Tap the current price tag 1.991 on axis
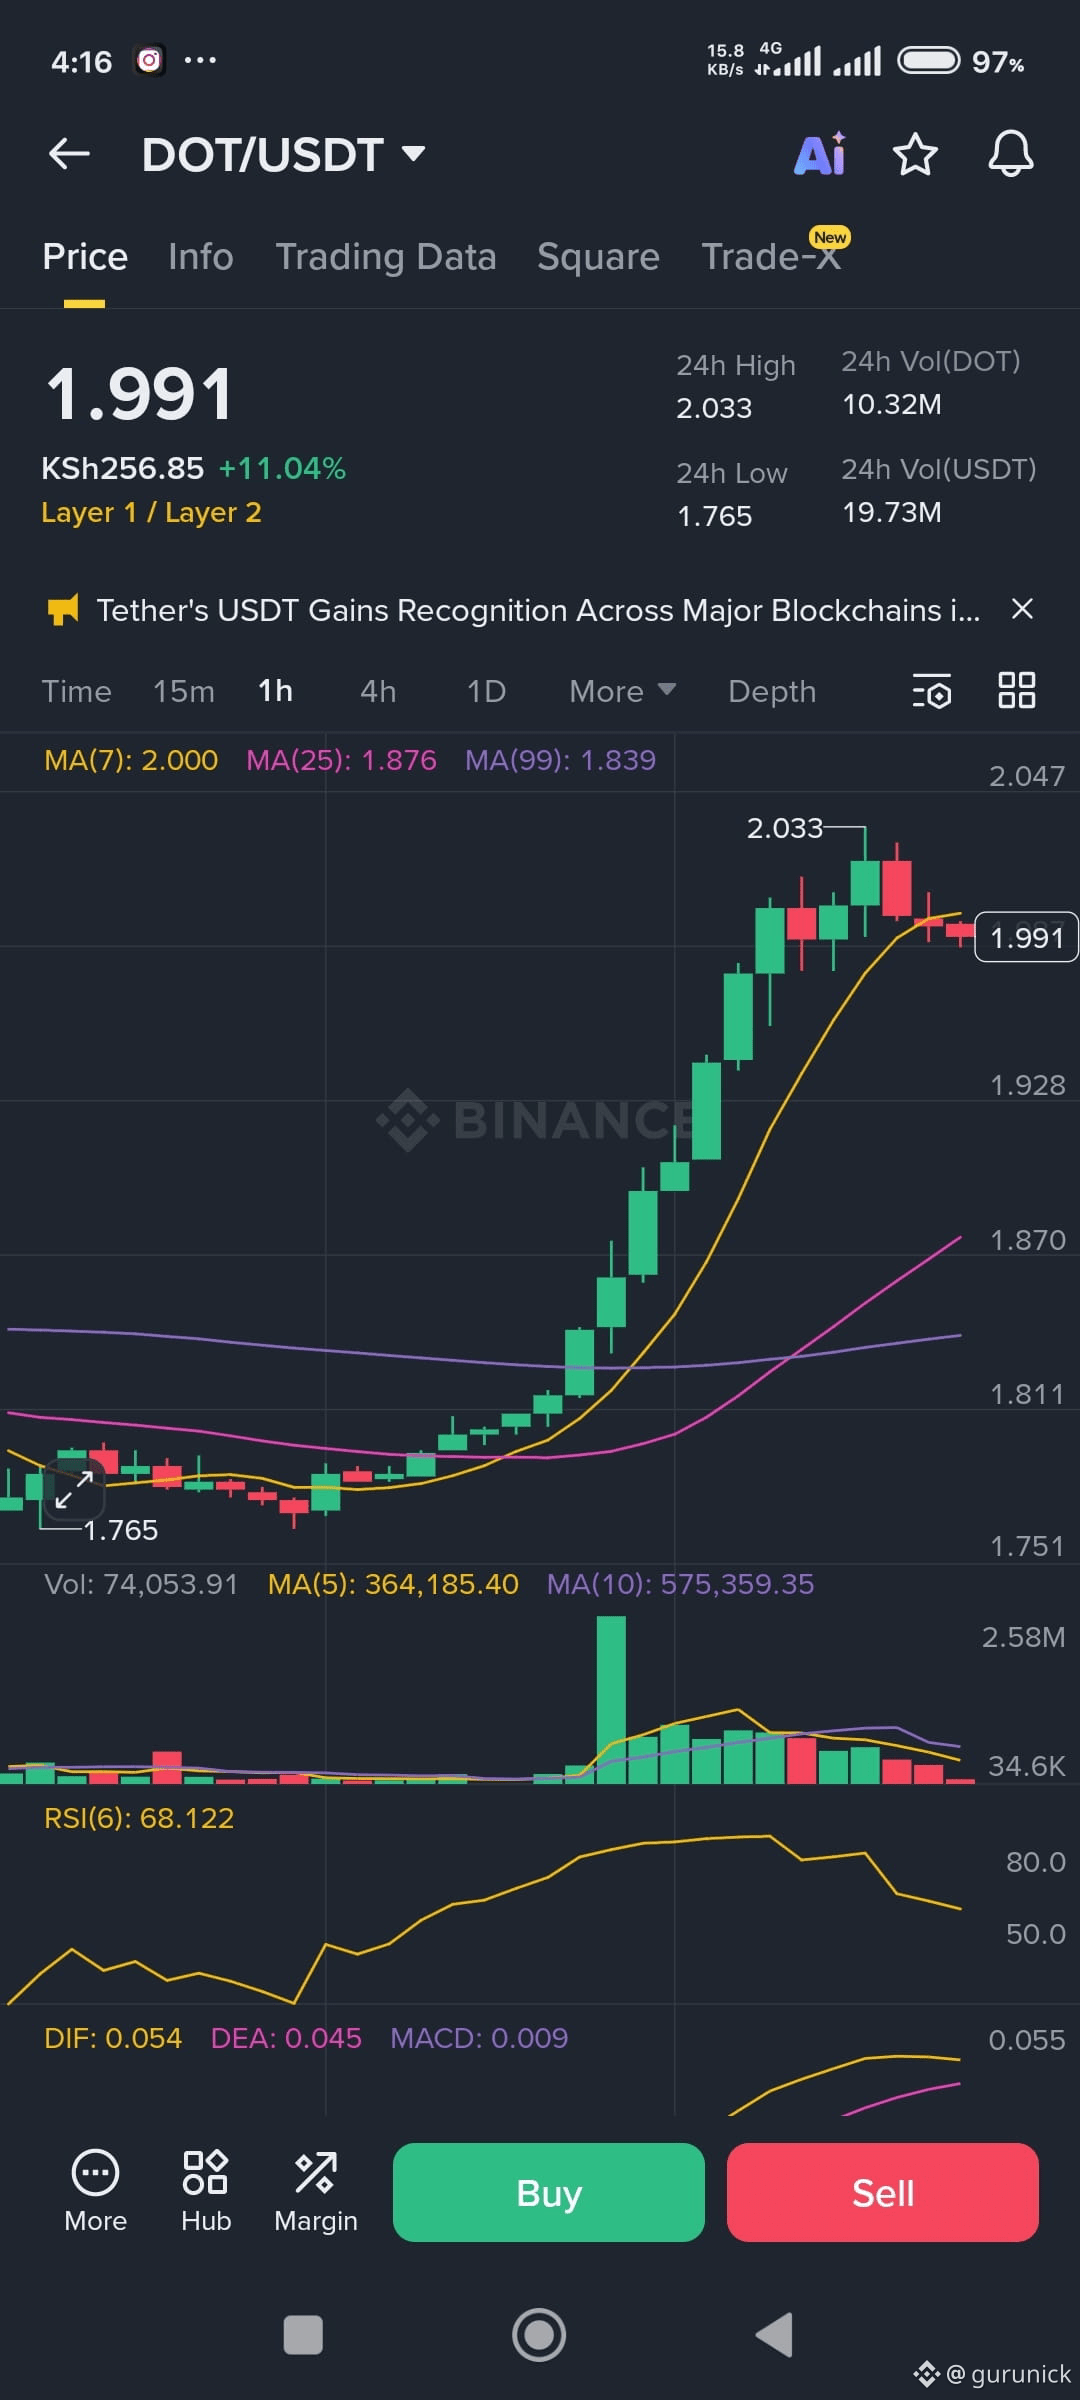Screen dimensions: 1080x2400 1026,937
